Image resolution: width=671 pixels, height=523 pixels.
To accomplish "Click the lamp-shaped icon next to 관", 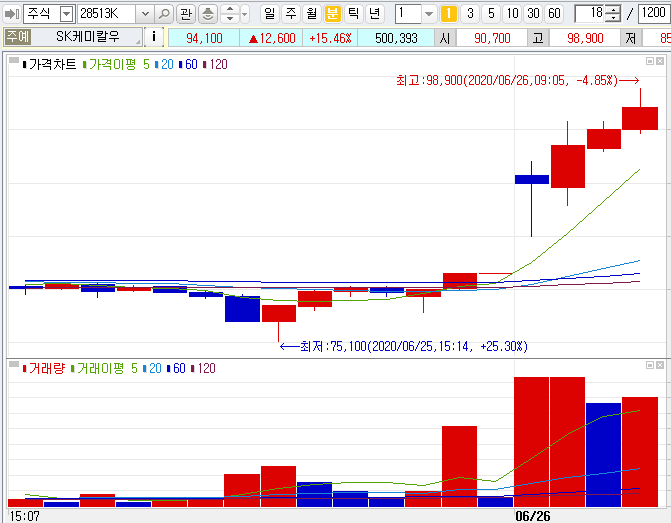I will point(208,14).
